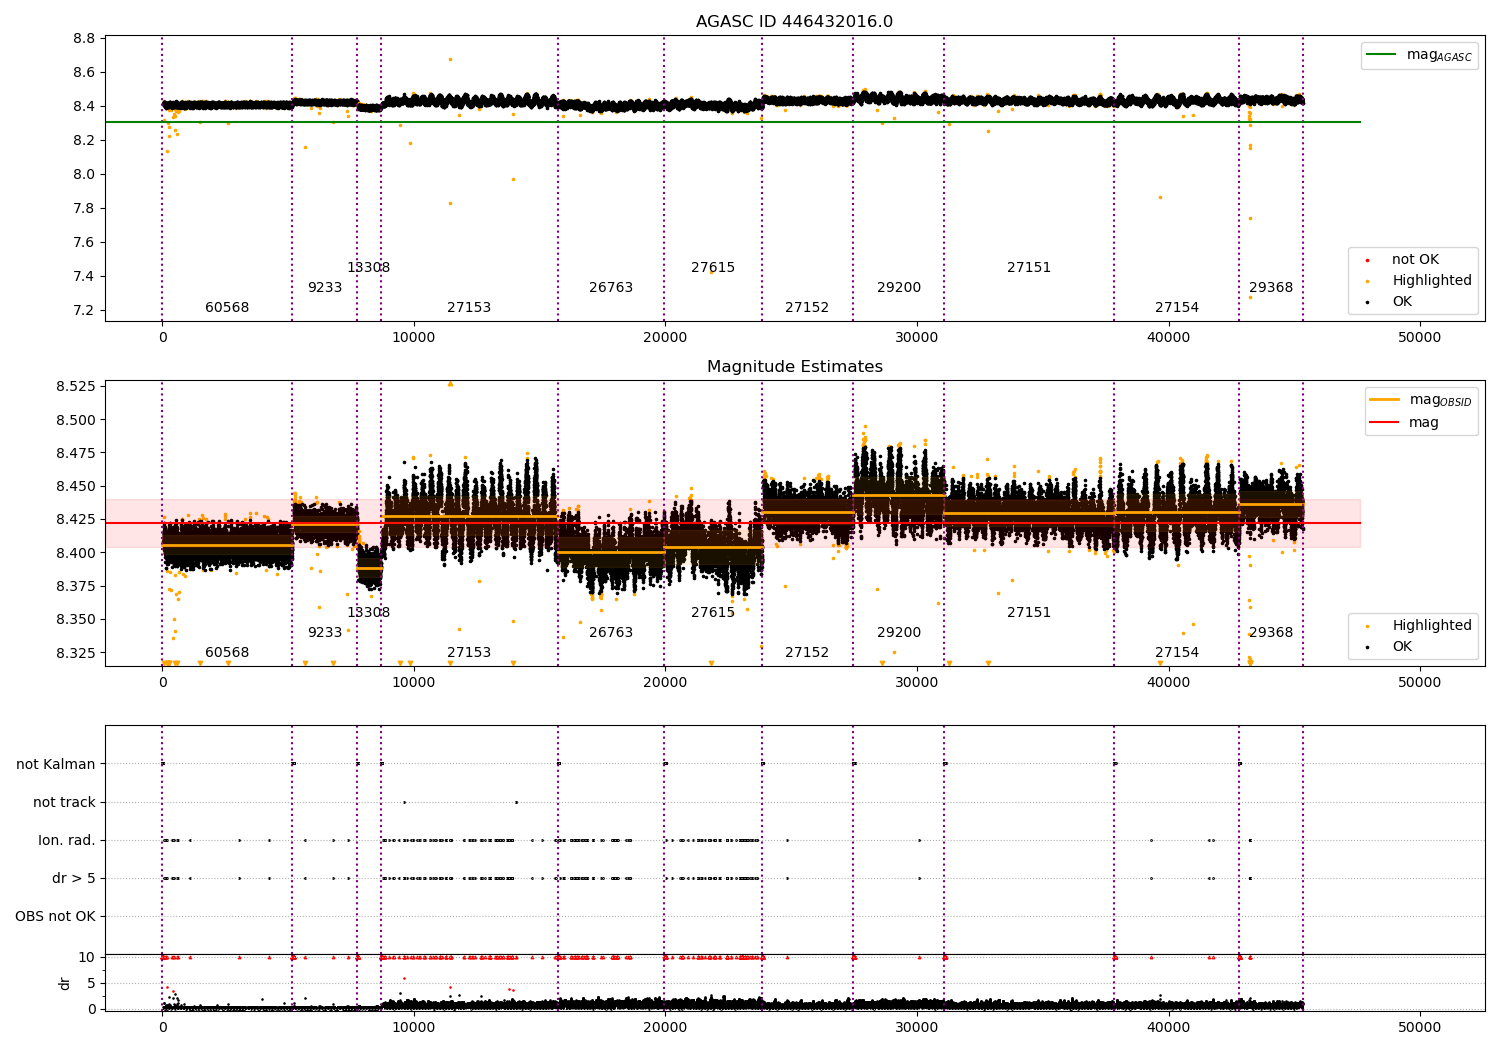Click the 7.2 y-axis tick label
Image resolution: width=1500 pixels, height=1050 pixels.
(85, 310)
